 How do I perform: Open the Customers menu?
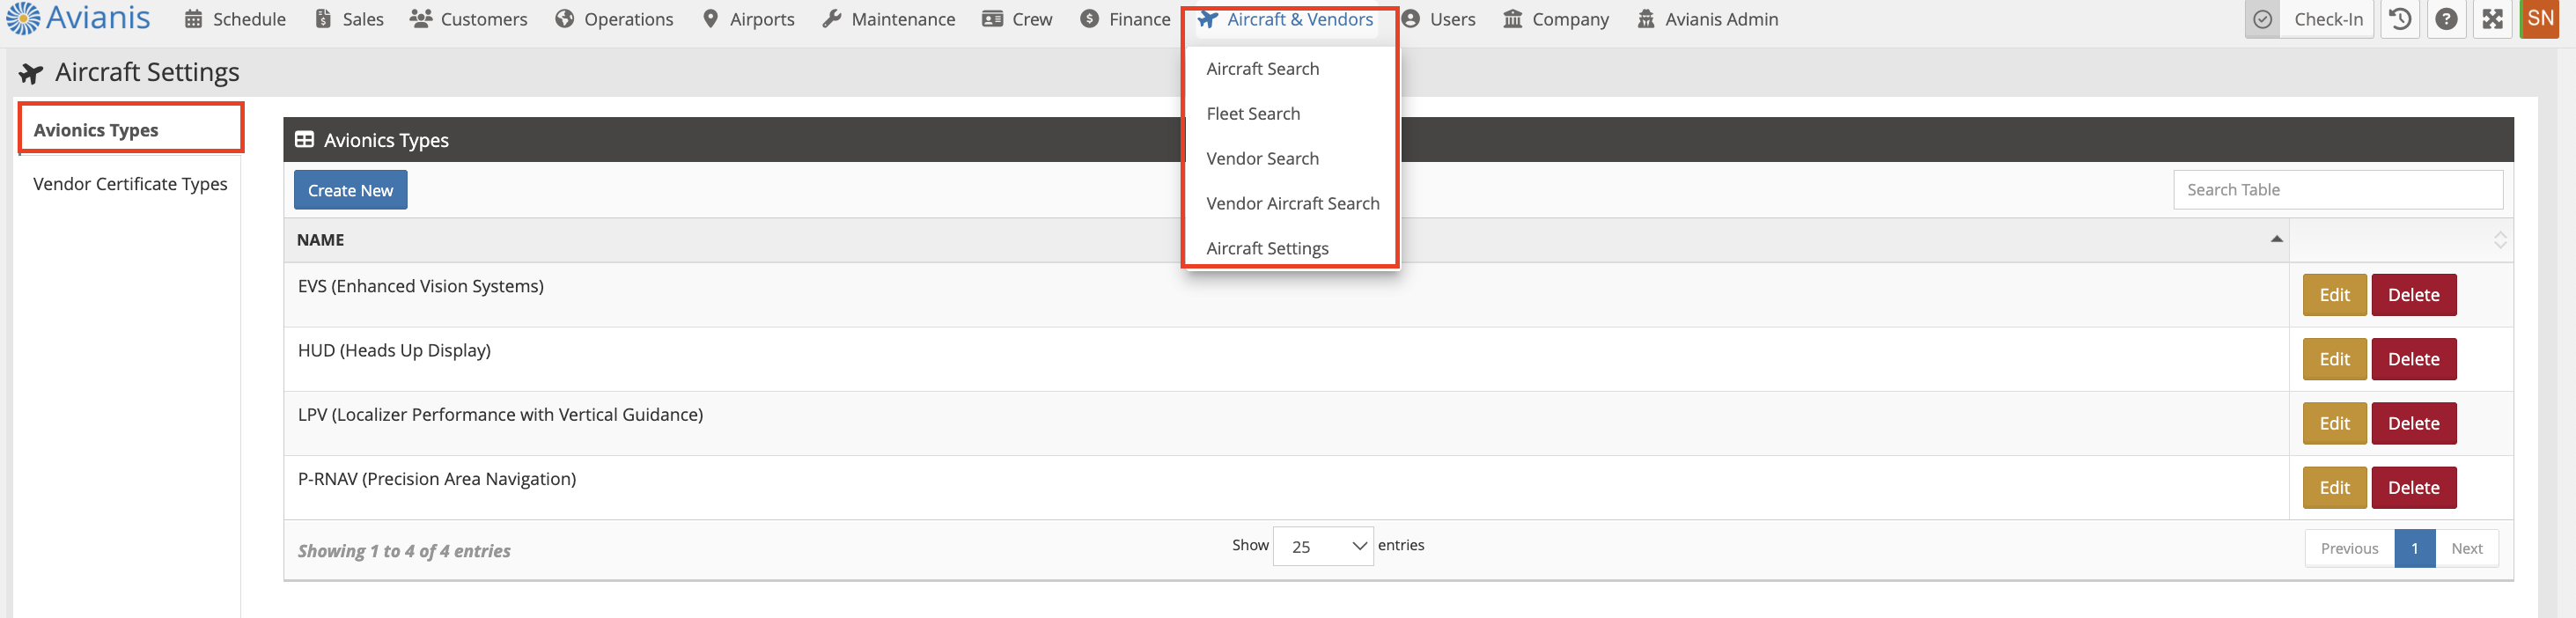(468, 19)
